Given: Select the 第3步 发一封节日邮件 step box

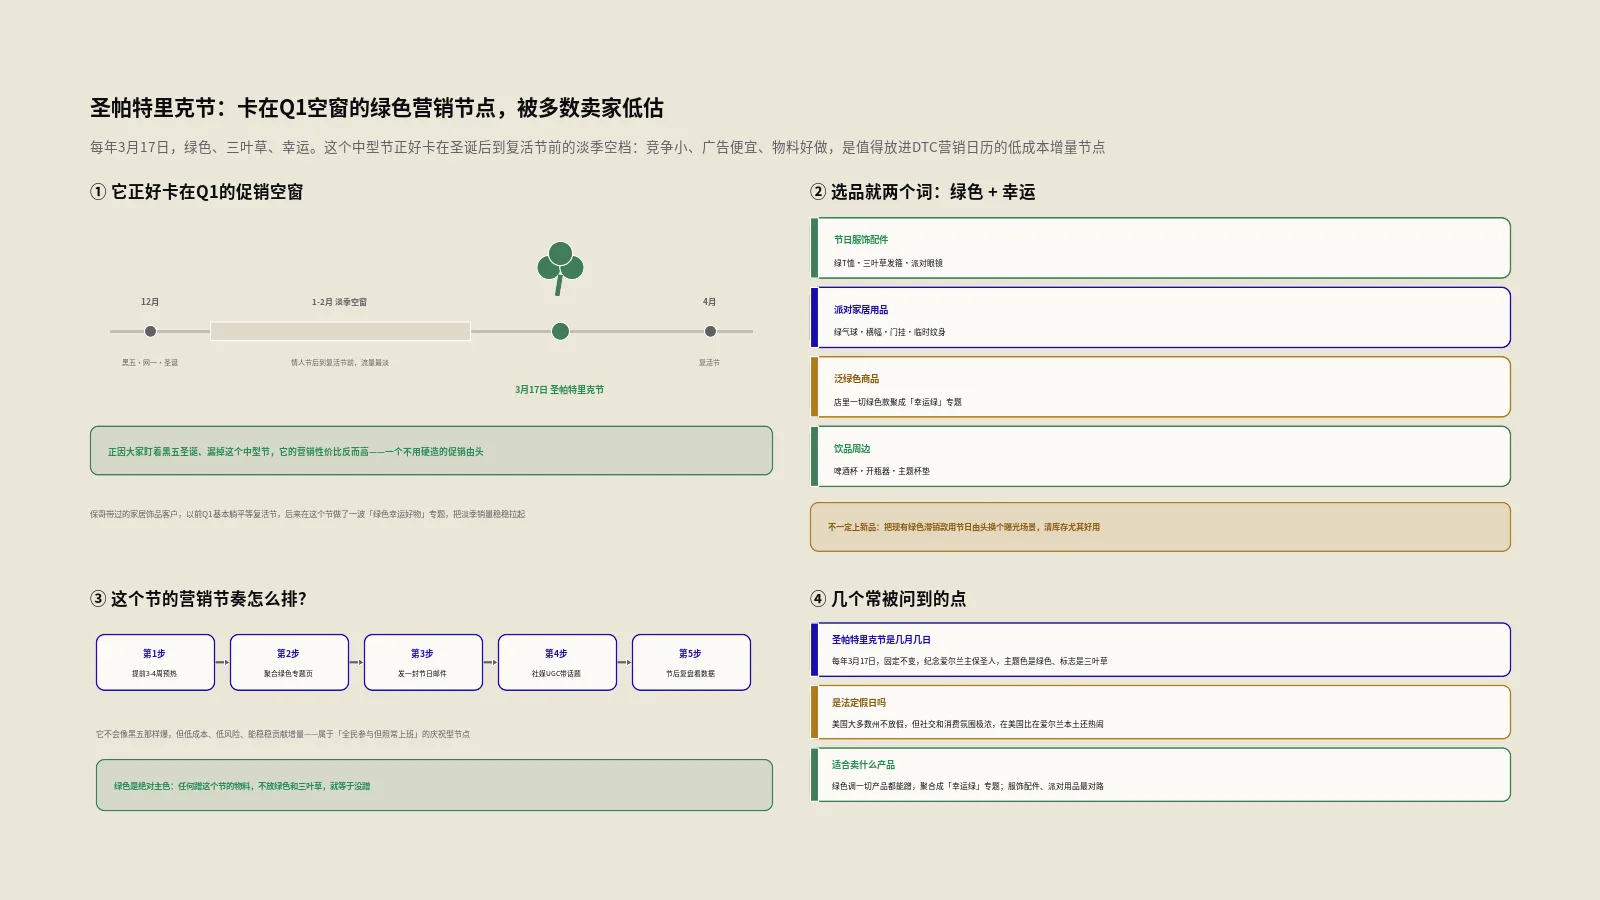Looking at the screenshot, I should pyautogui.click(x=423, y=662).
